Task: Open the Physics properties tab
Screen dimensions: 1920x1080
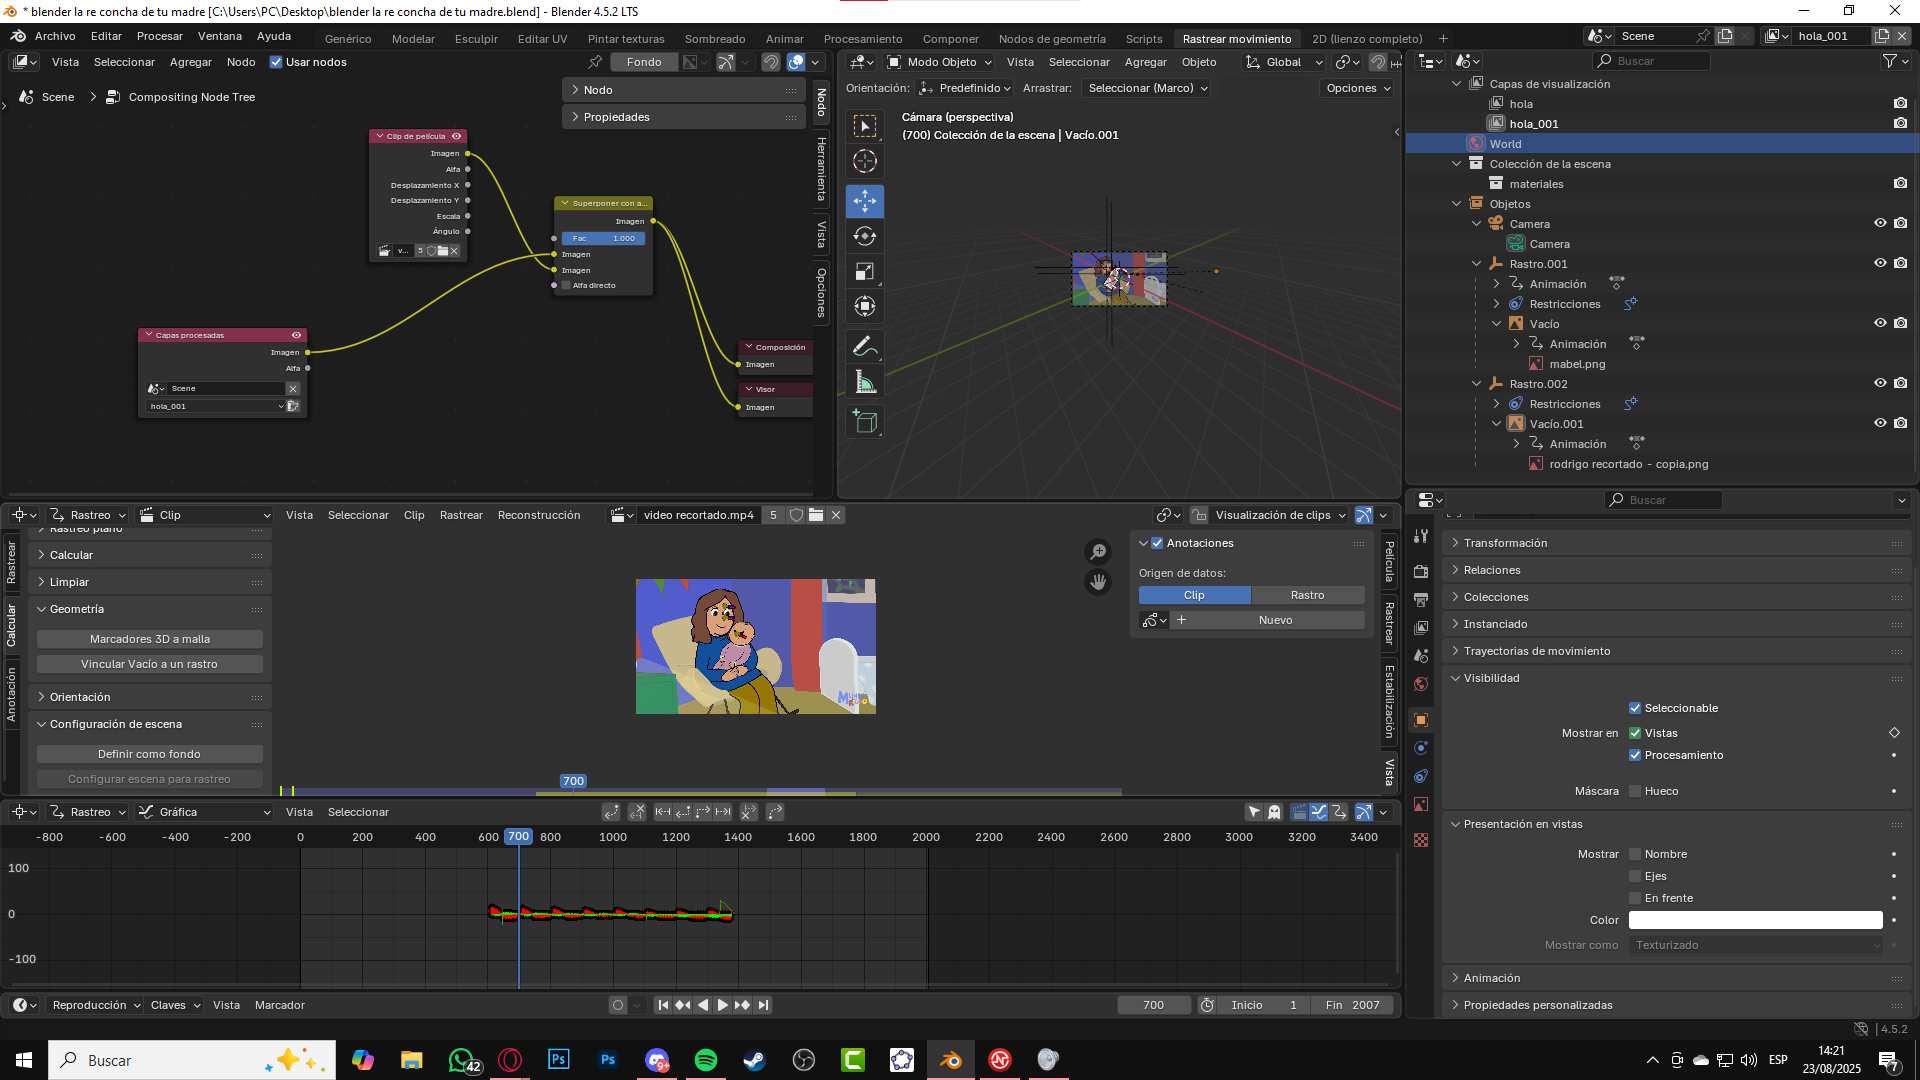Action: coord(1421,748)
